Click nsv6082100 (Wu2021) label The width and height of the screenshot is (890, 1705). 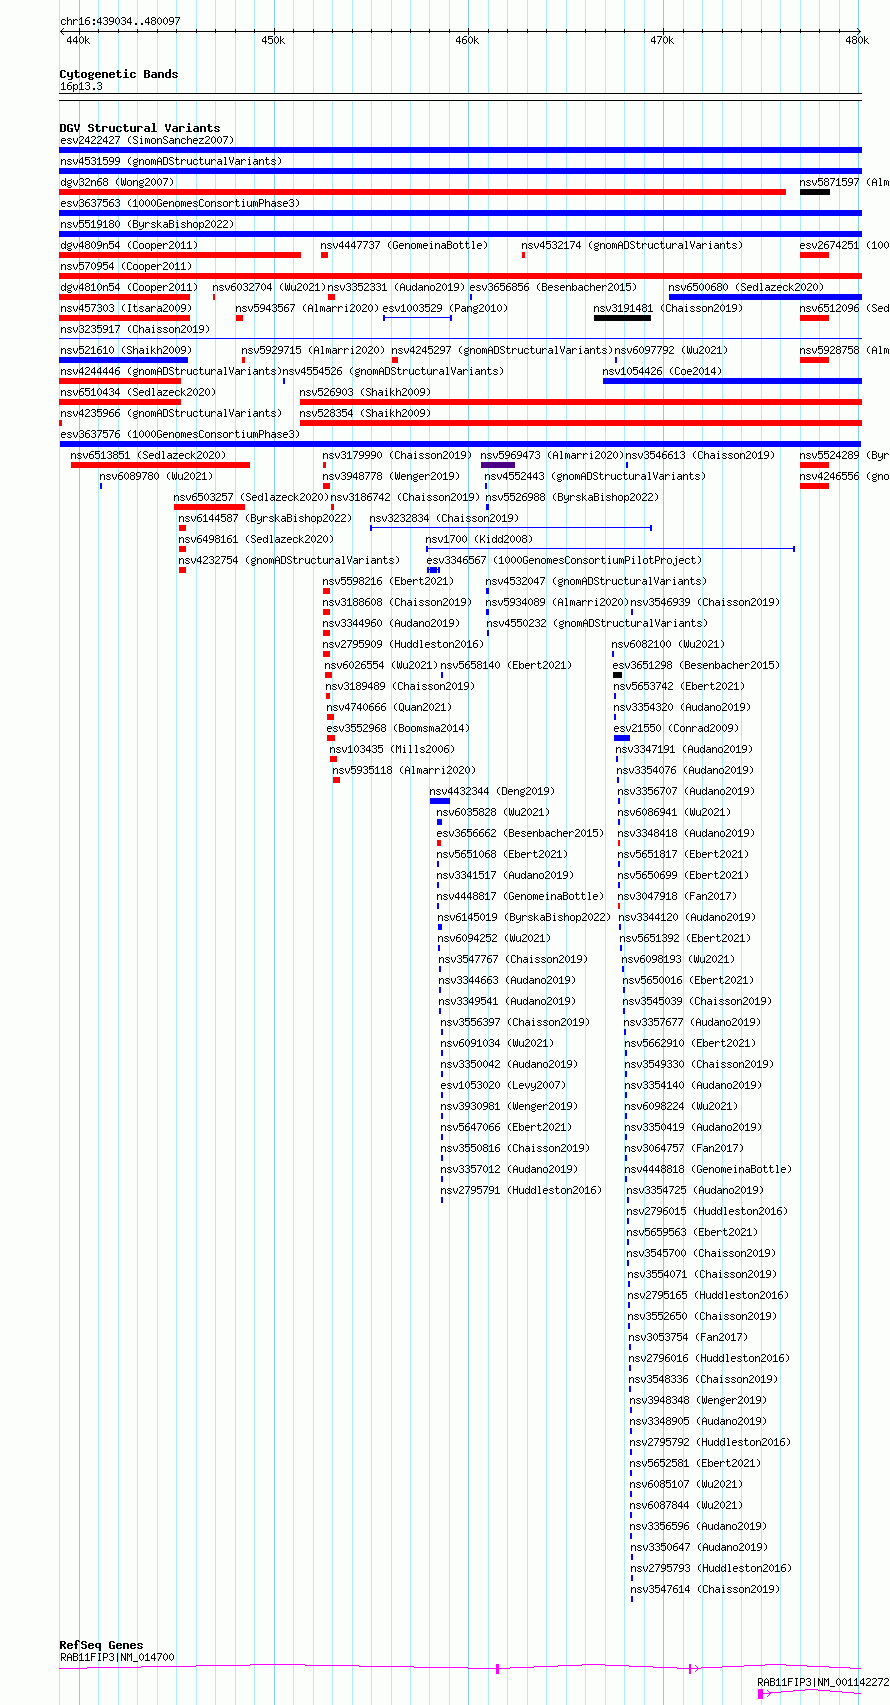(669, 645)
